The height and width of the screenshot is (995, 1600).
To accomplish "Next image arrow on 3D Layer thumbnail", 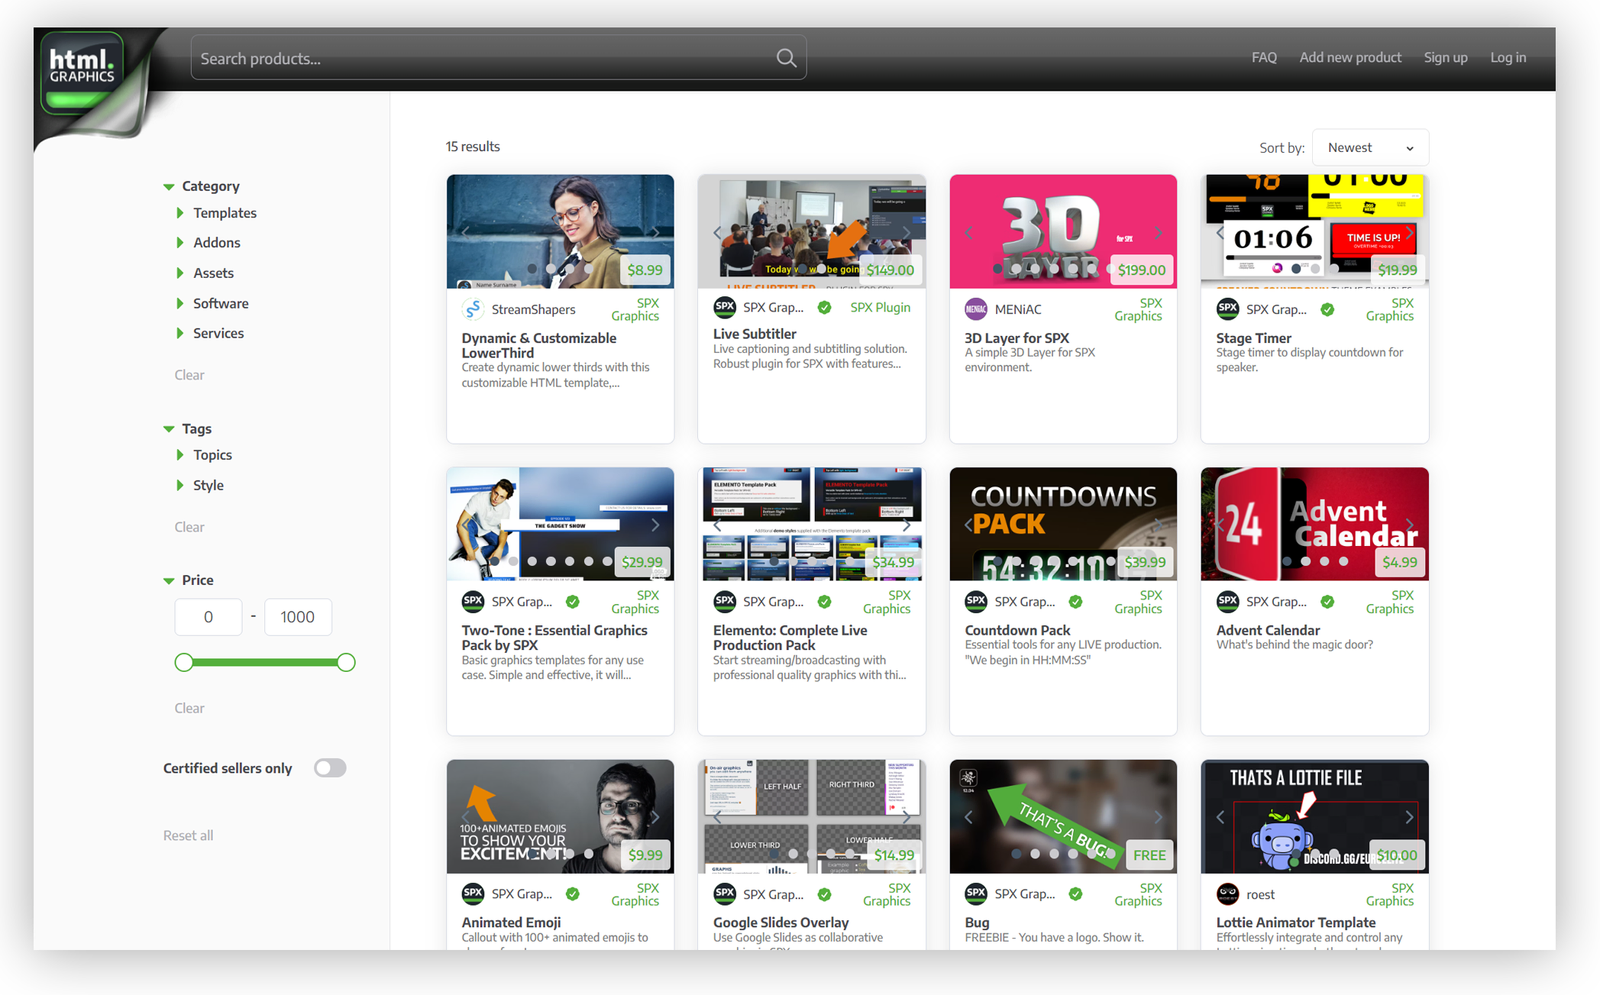I will (x=1159, y=232).
